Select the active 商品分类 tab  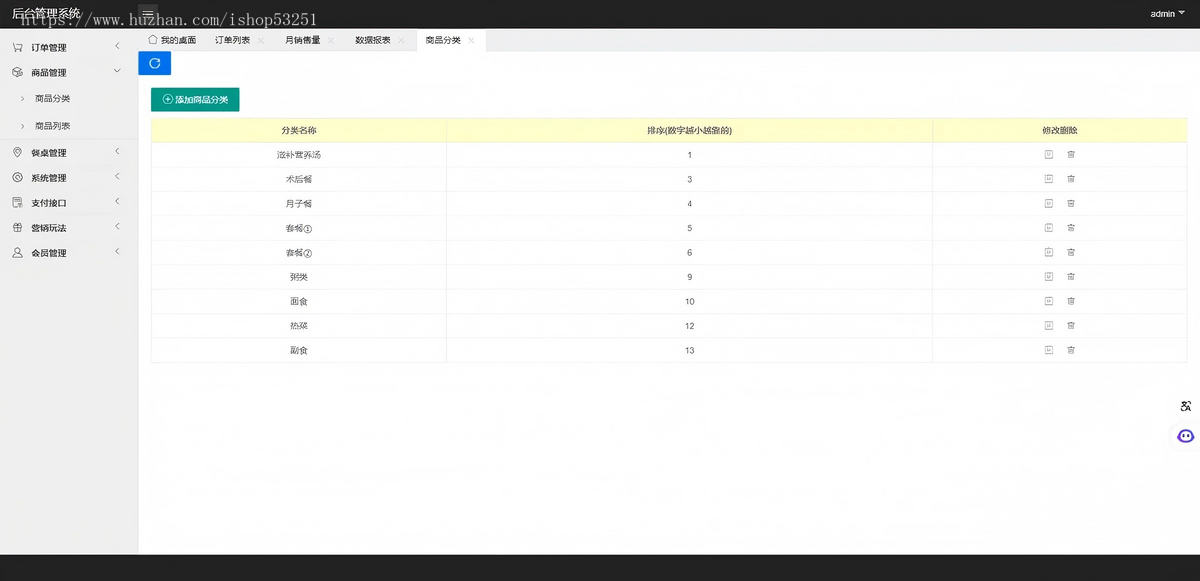[x=443, y=40]
